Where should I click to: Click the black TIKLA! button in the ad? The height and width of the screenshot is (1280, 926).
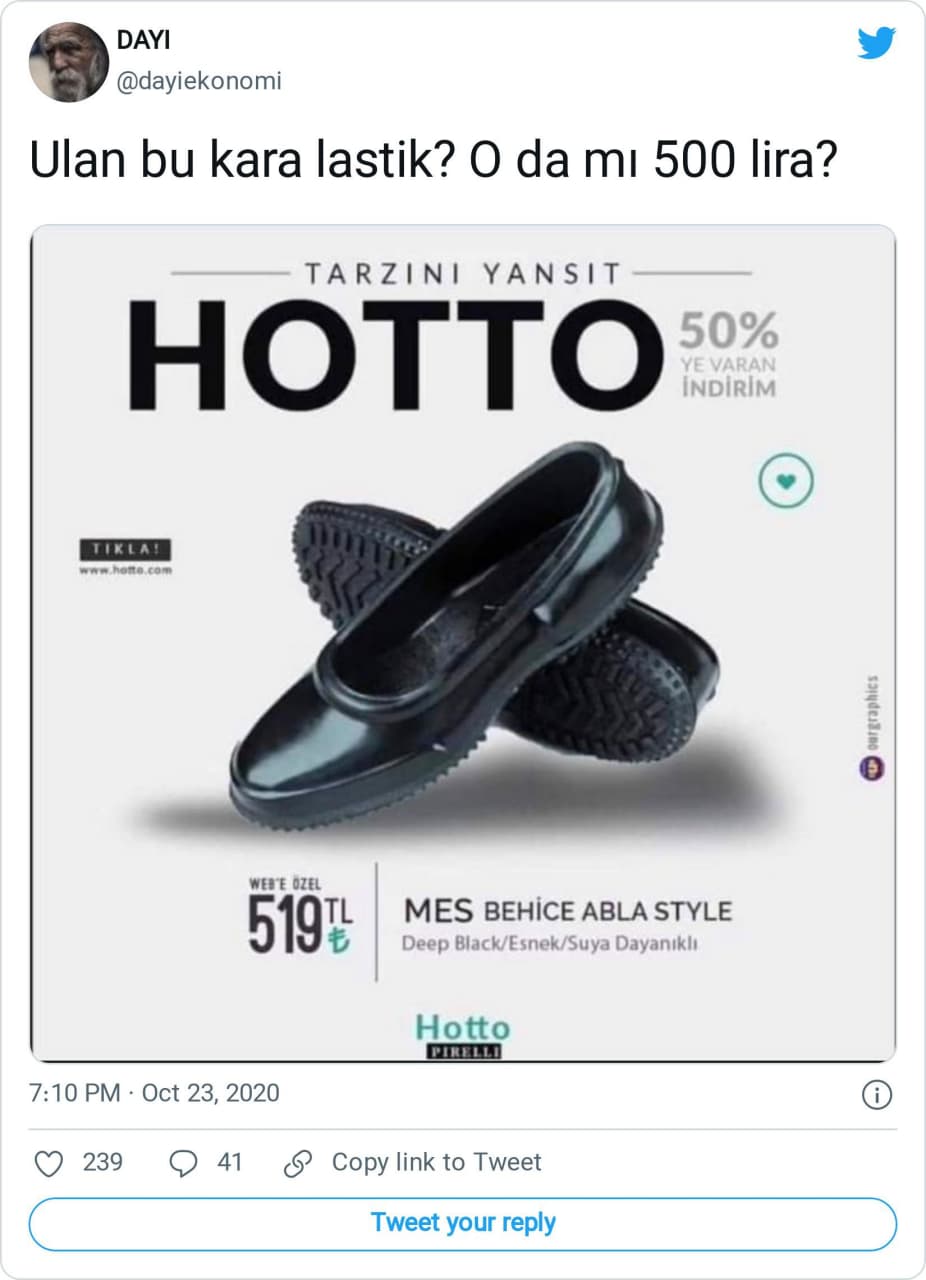point(125,549)
